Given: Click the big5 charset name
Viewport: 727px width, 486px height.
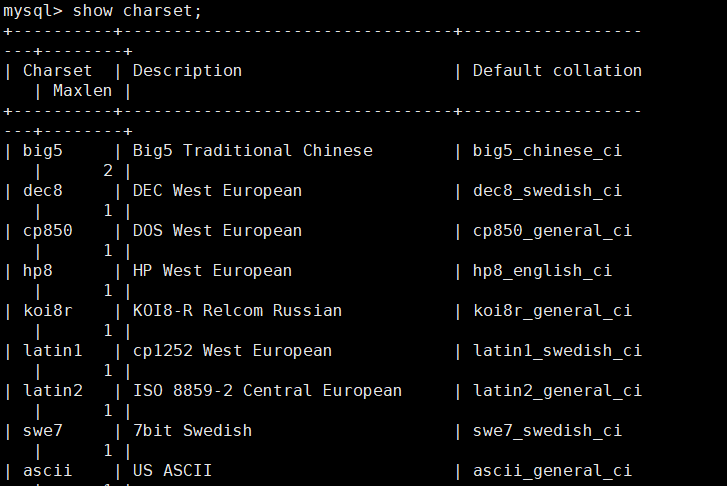Looking at the screenshot, I should click(42, 151).
